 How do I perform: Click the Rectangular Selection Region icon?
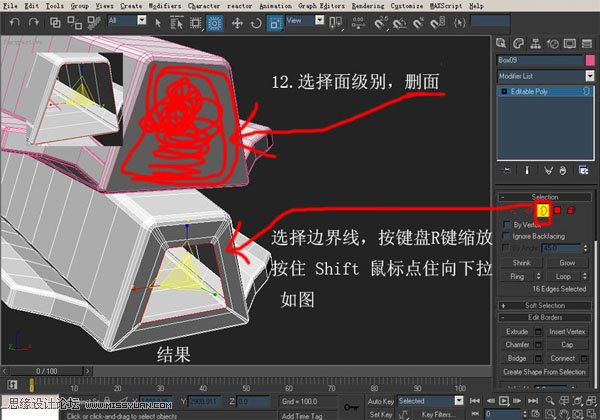pyautogui.click(x=196, y=23)
